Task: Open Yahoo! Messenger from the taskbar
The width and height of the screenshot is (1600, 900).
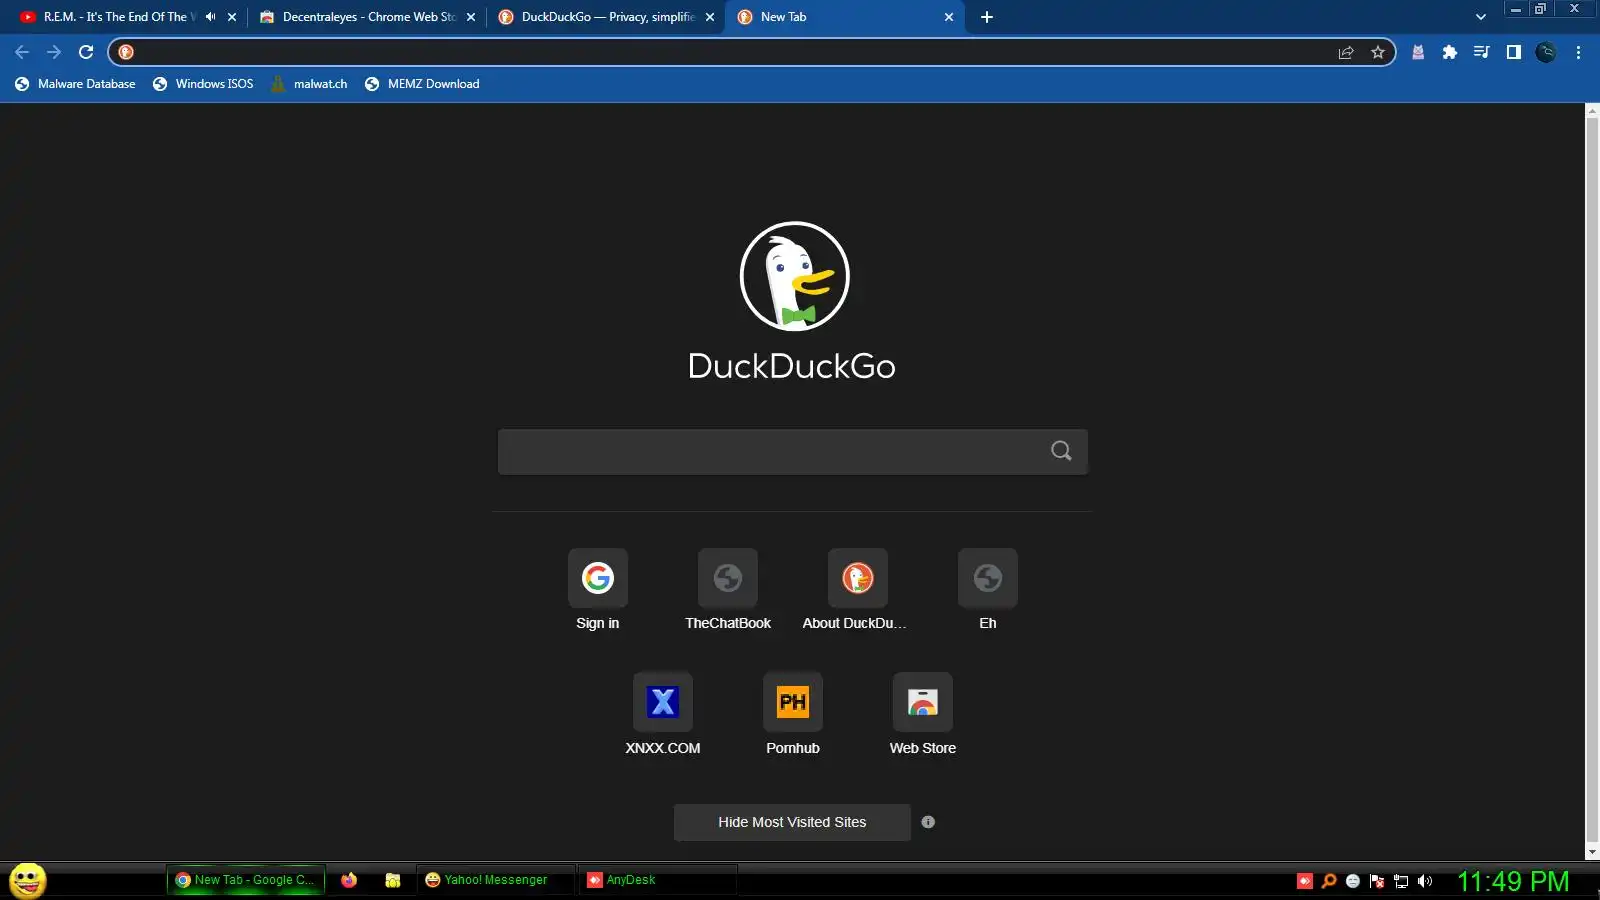Action: click(x=495, y=880)
